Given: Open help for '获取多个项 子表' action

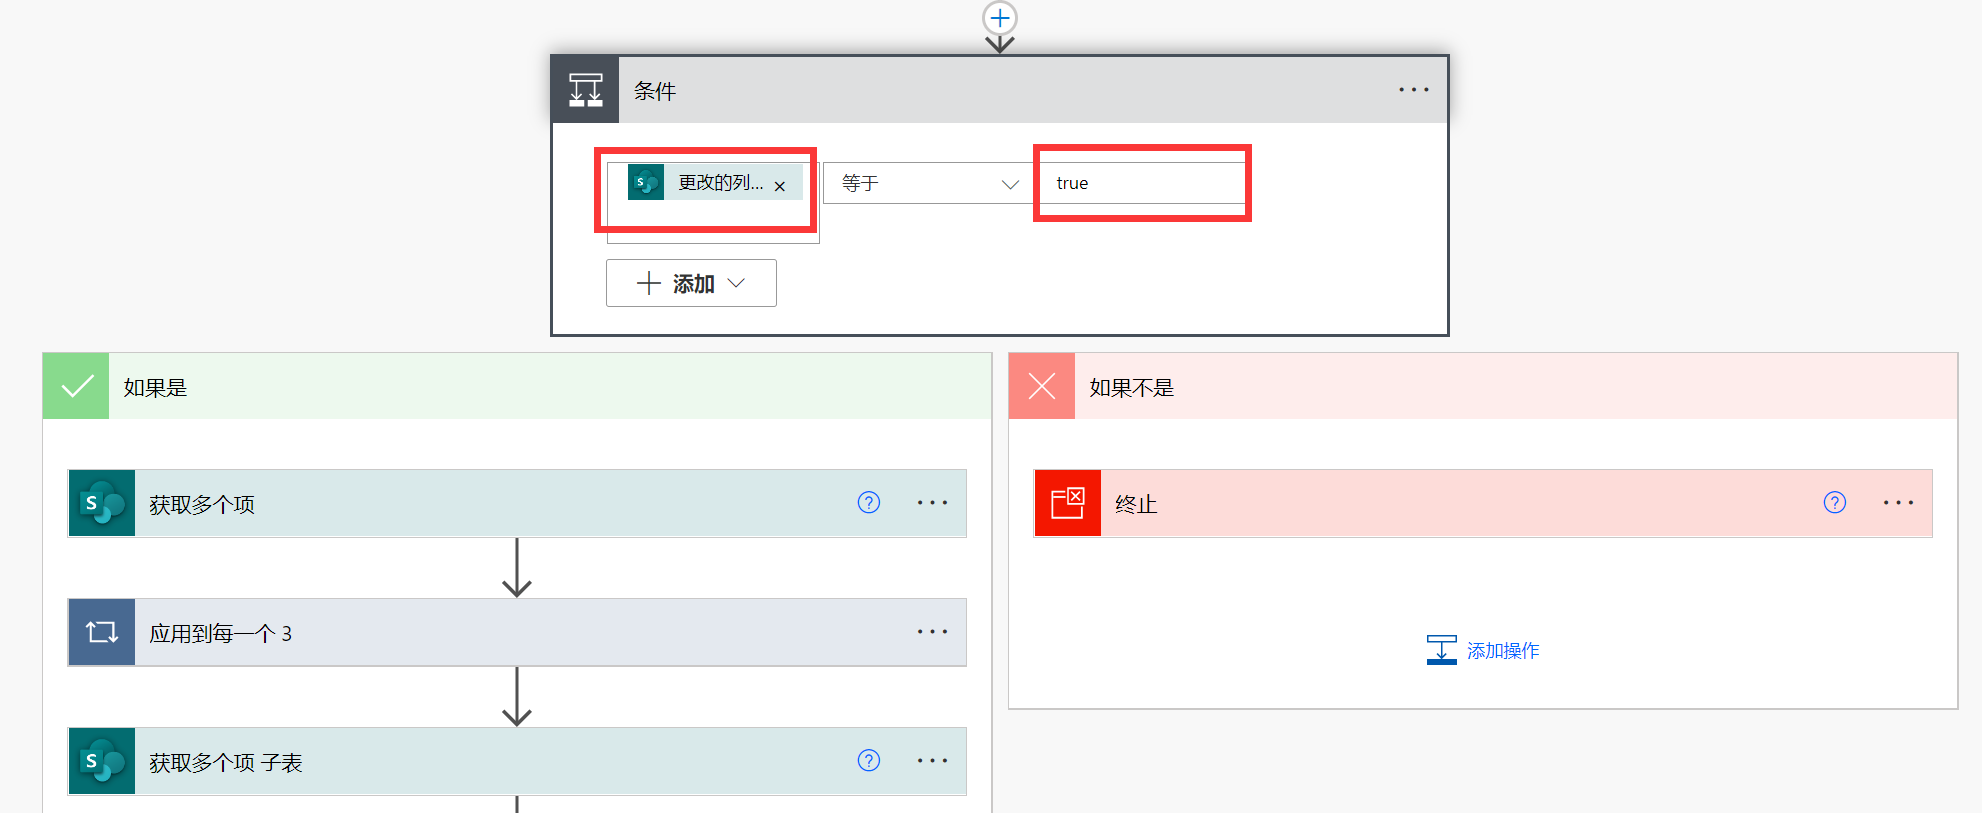Looking at the screenshot, I should point(869,760).
